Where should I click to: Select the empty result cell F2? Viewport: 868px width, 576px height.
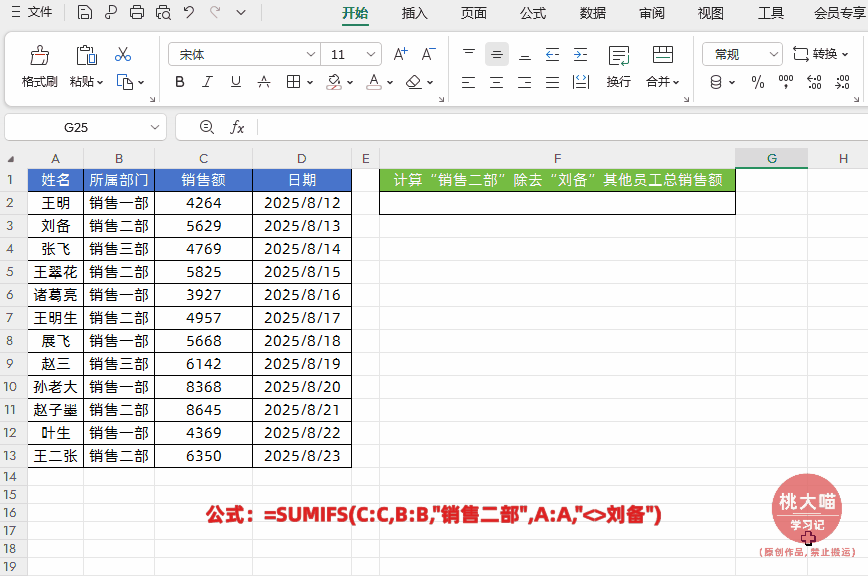tap(557, 203)
